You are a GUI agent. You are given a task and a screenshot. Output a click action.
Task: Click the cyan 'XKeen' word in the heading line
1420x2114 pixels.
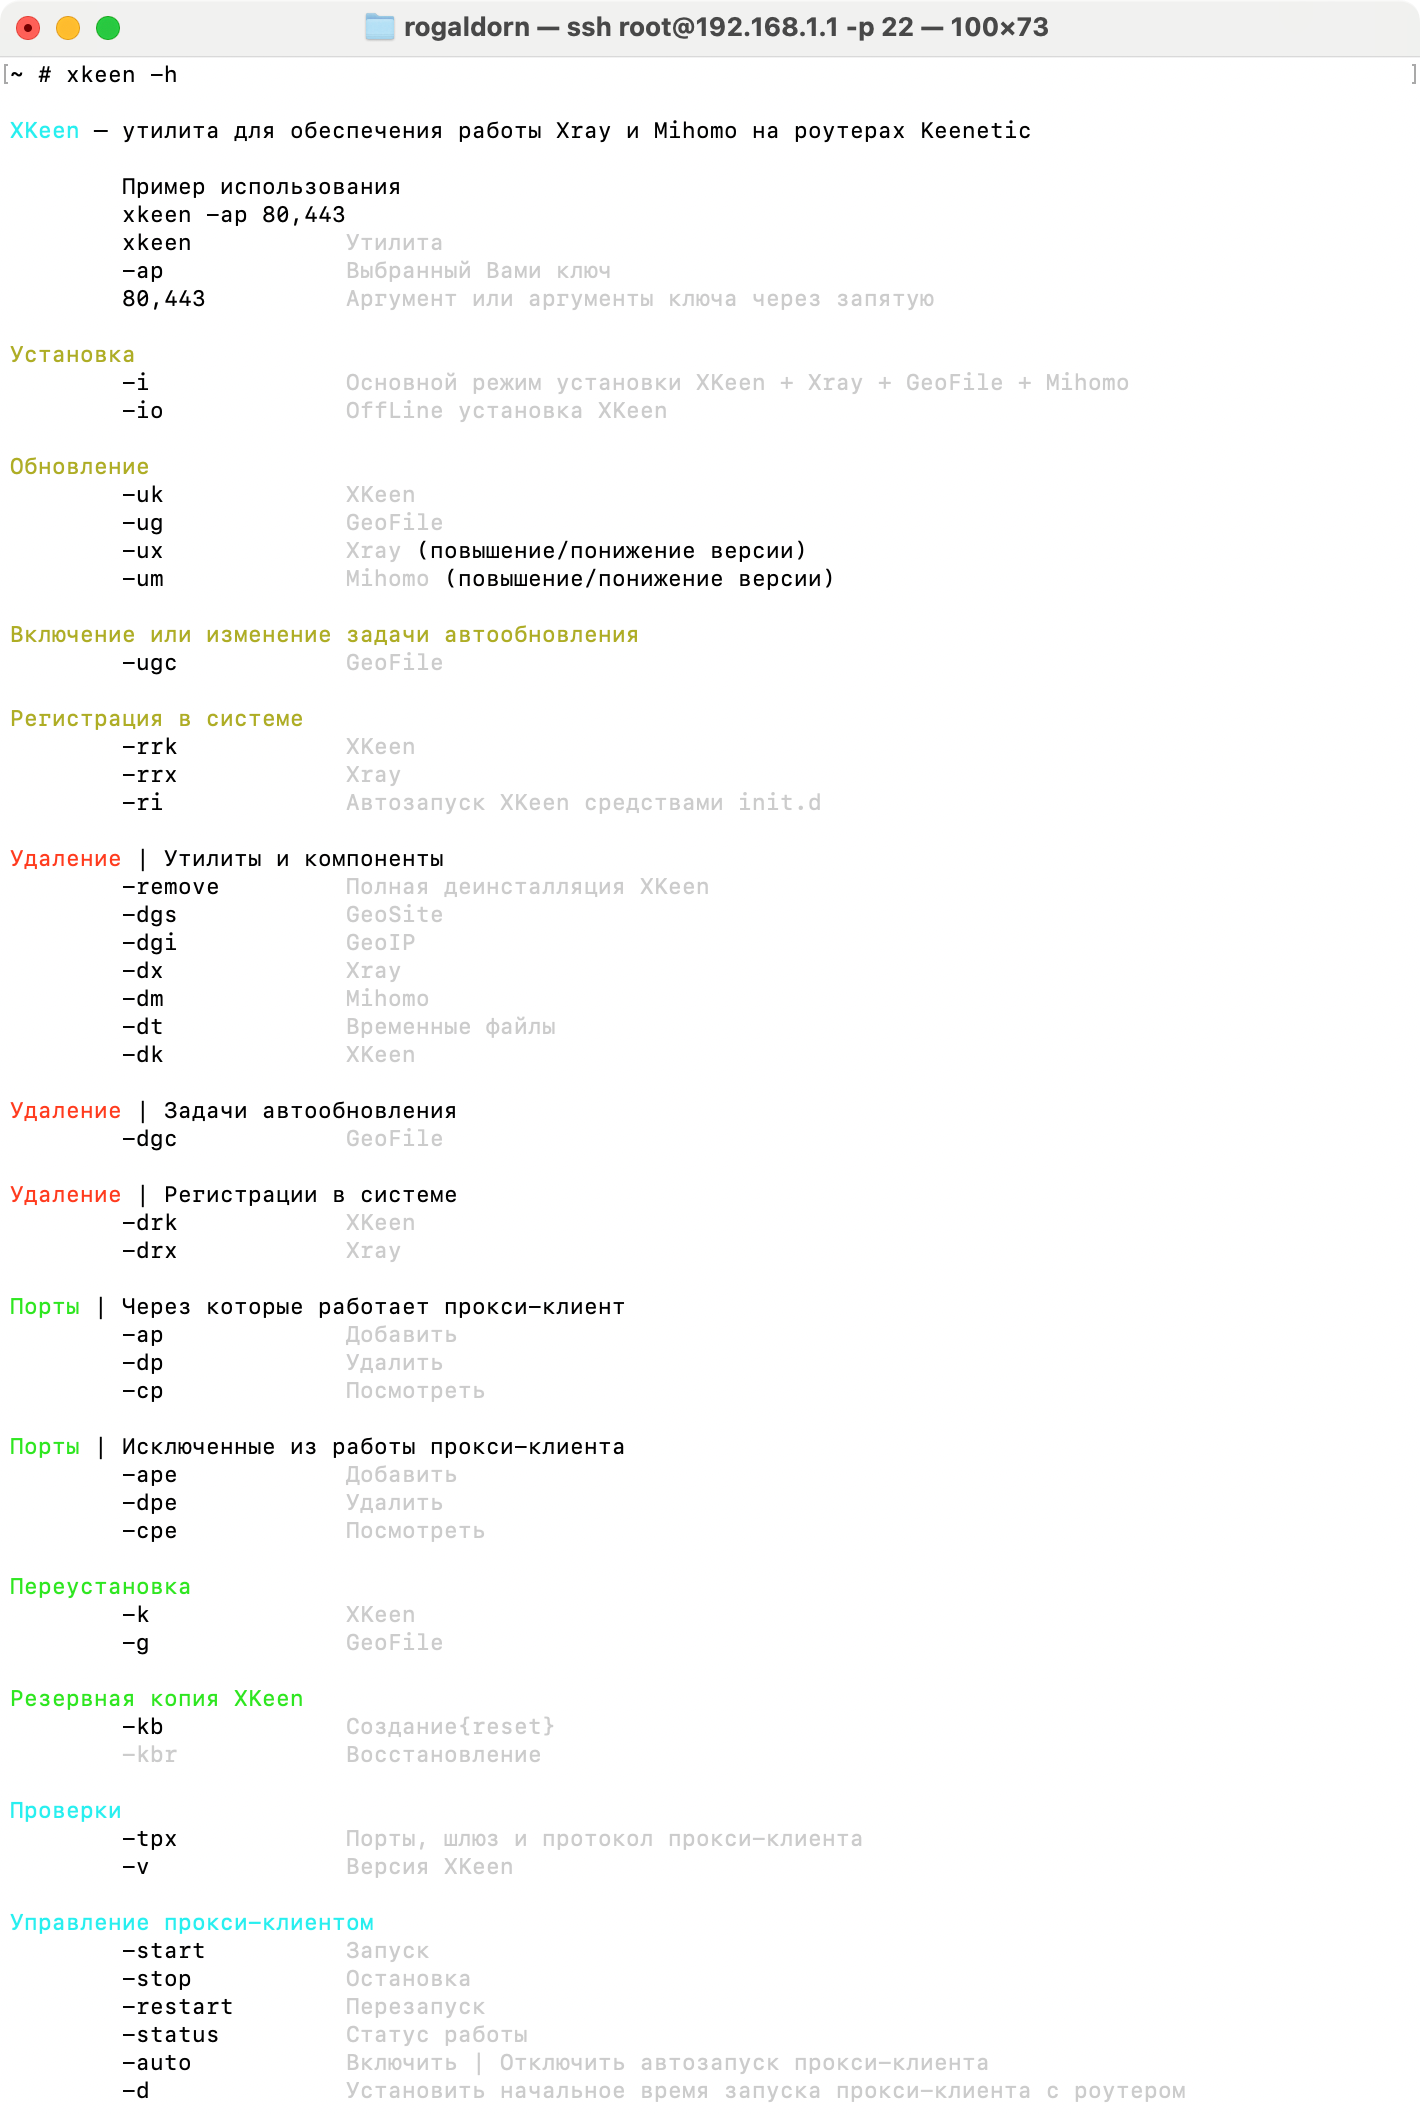point(44,131)
